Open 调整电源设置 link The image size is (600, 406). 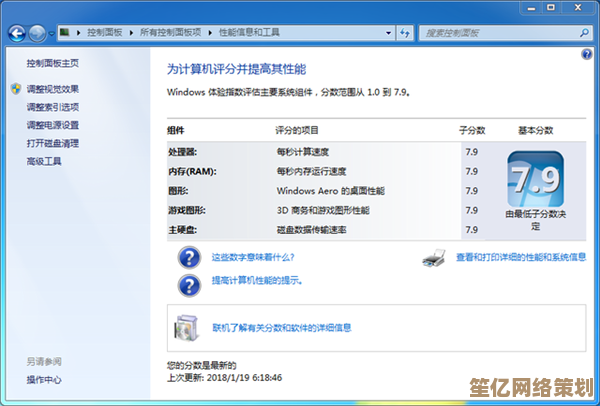(52, 125)
